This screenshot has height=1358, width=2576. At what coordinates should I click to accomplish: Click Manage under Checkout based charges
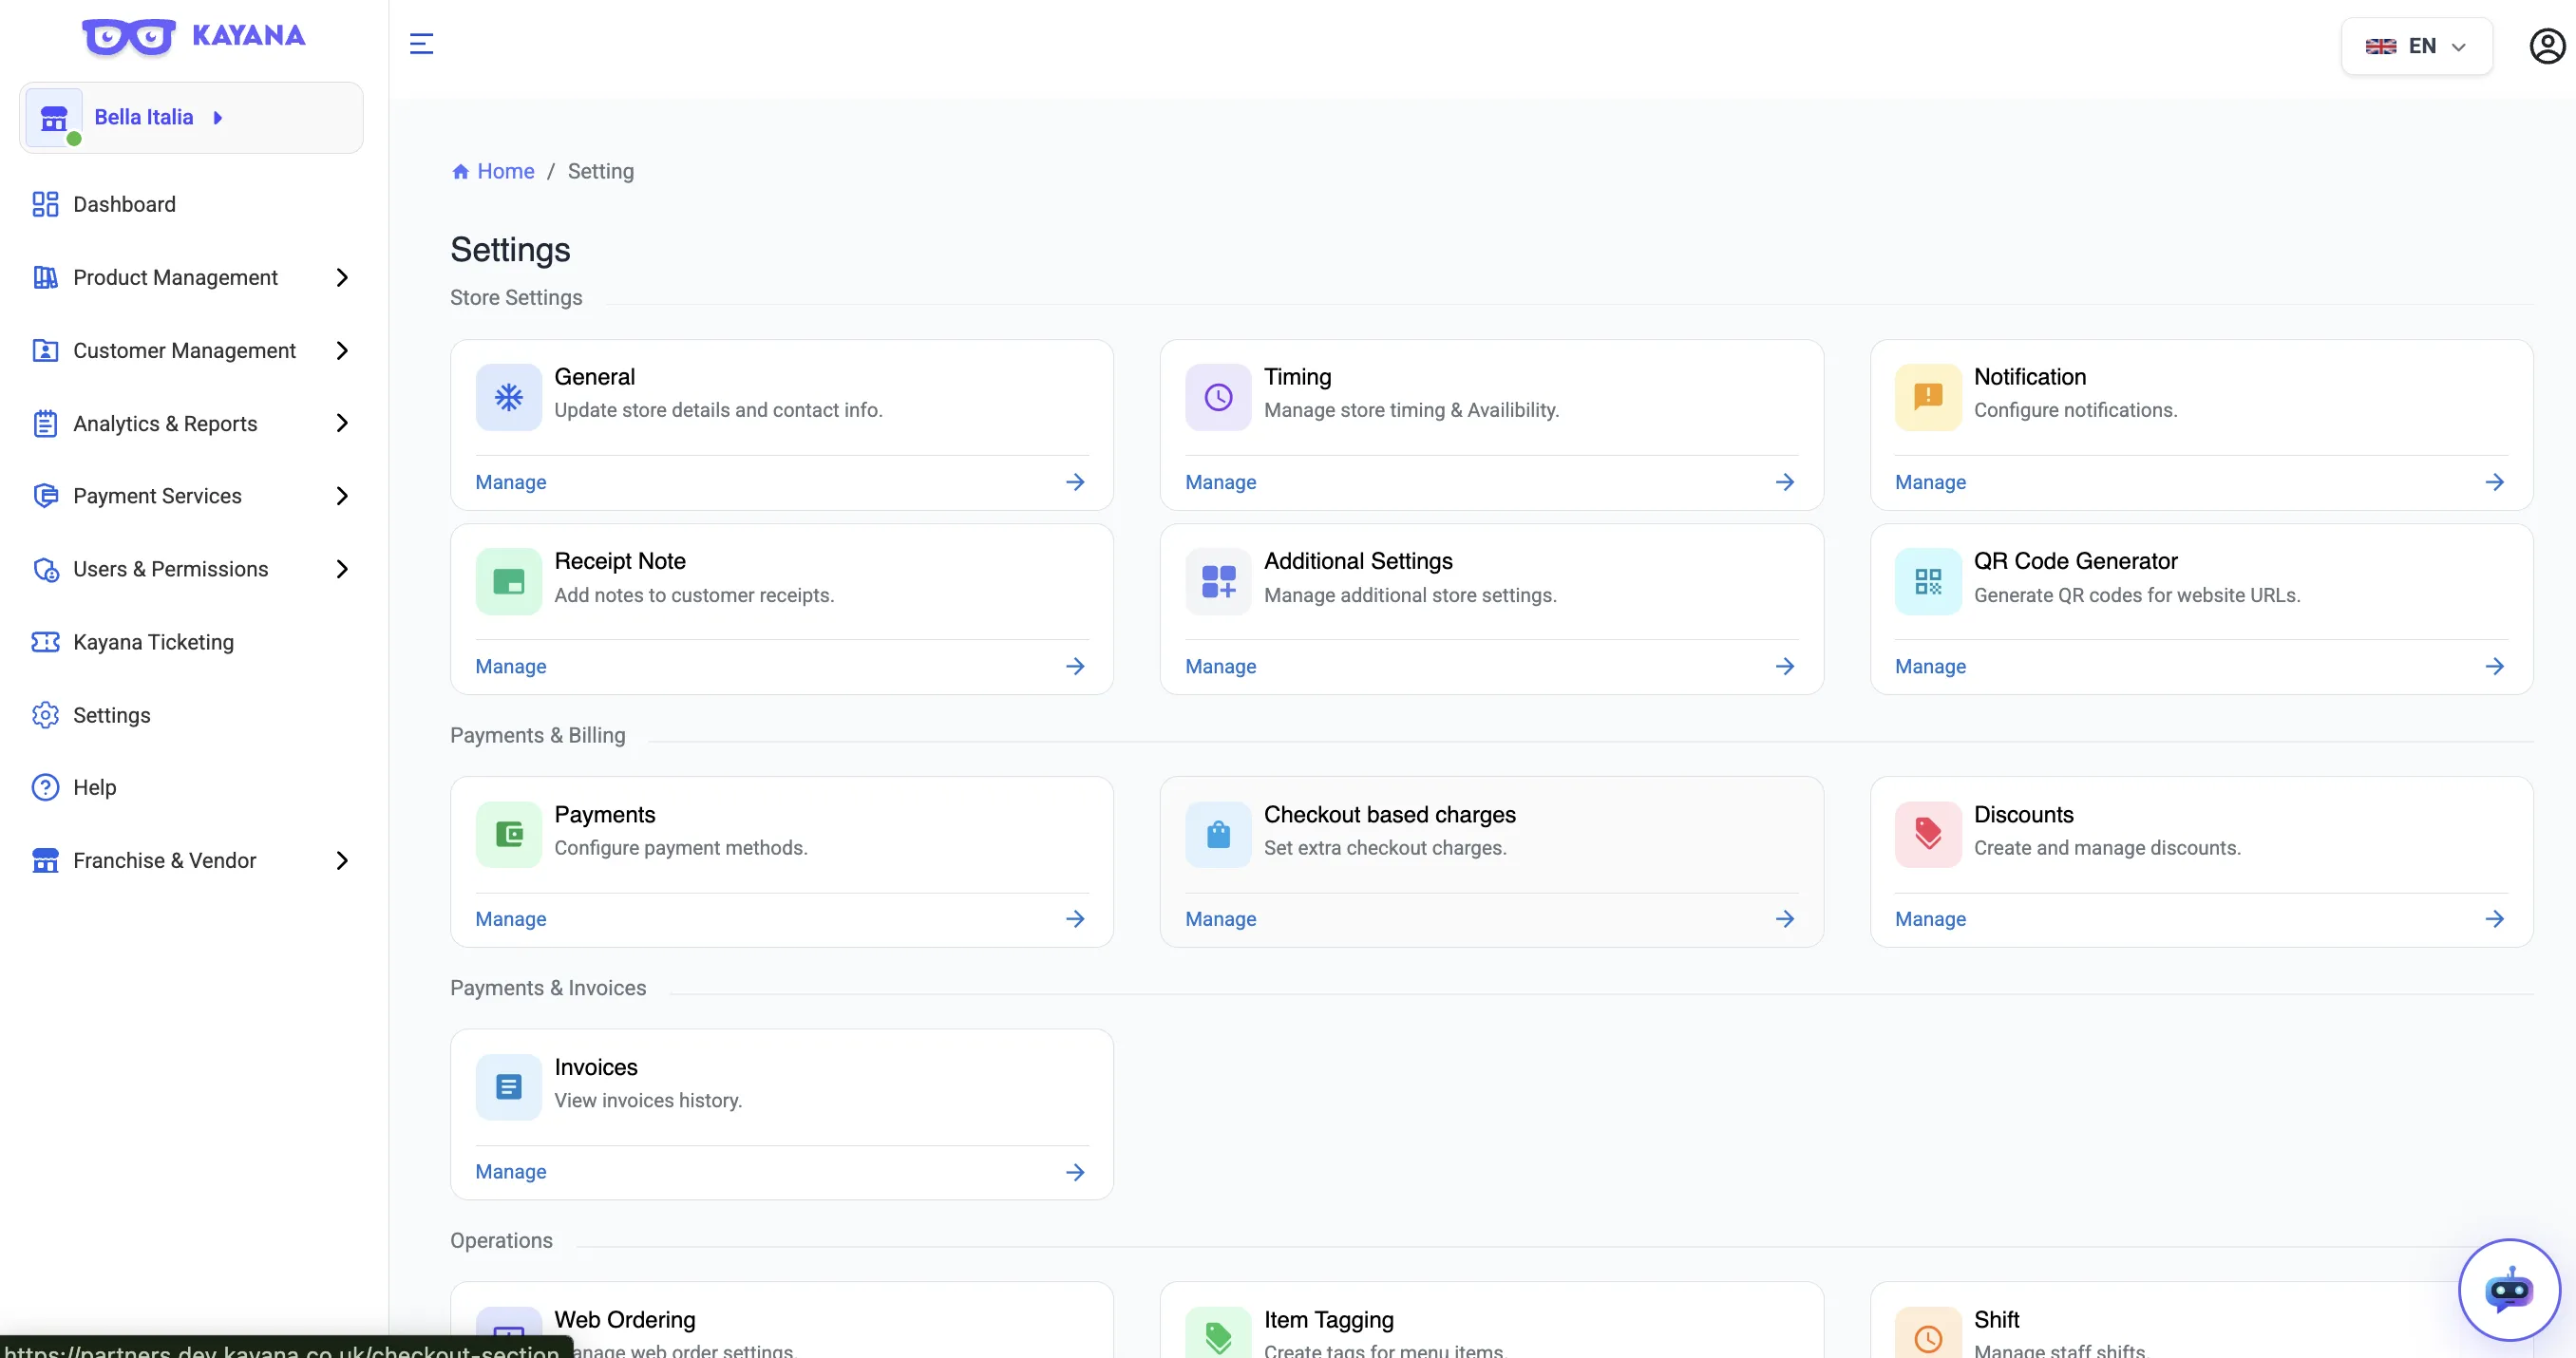coord(1220,919)
